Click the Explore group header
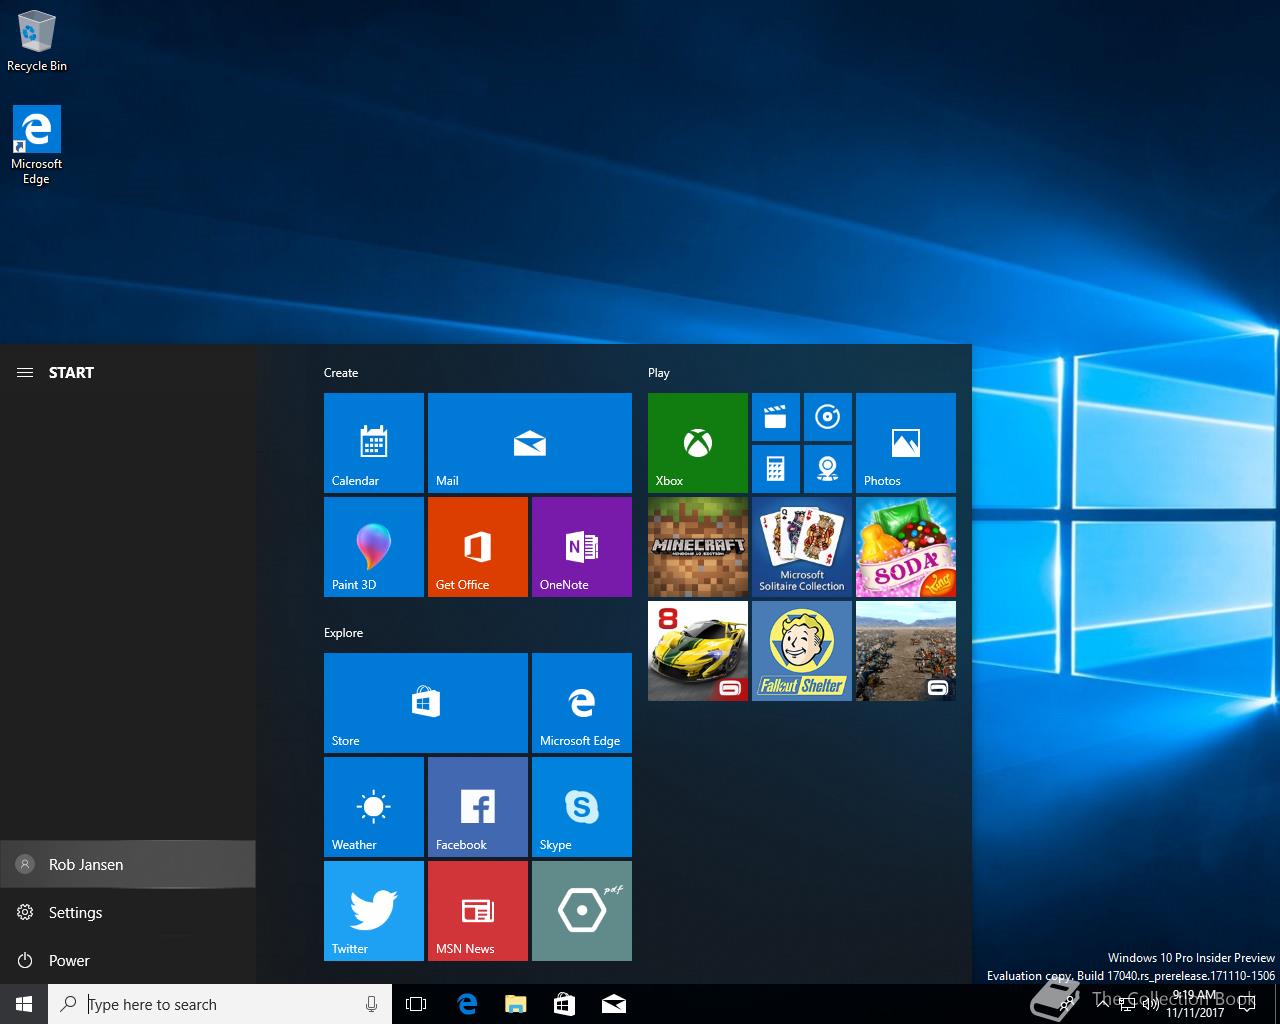The width and height of the screenshot is (1280, 1024). coord(343,633)
